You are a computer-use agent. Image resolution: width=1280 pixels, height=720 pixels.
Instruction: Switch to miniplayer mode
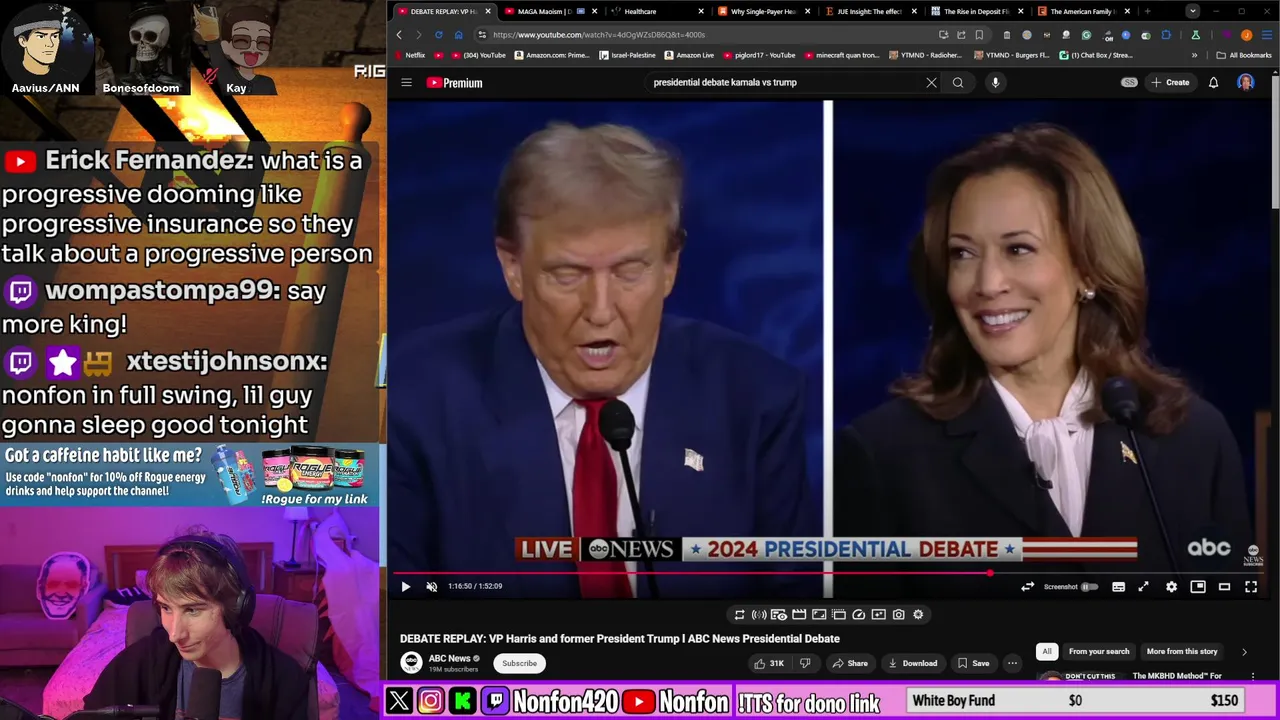pos(1198,587)
